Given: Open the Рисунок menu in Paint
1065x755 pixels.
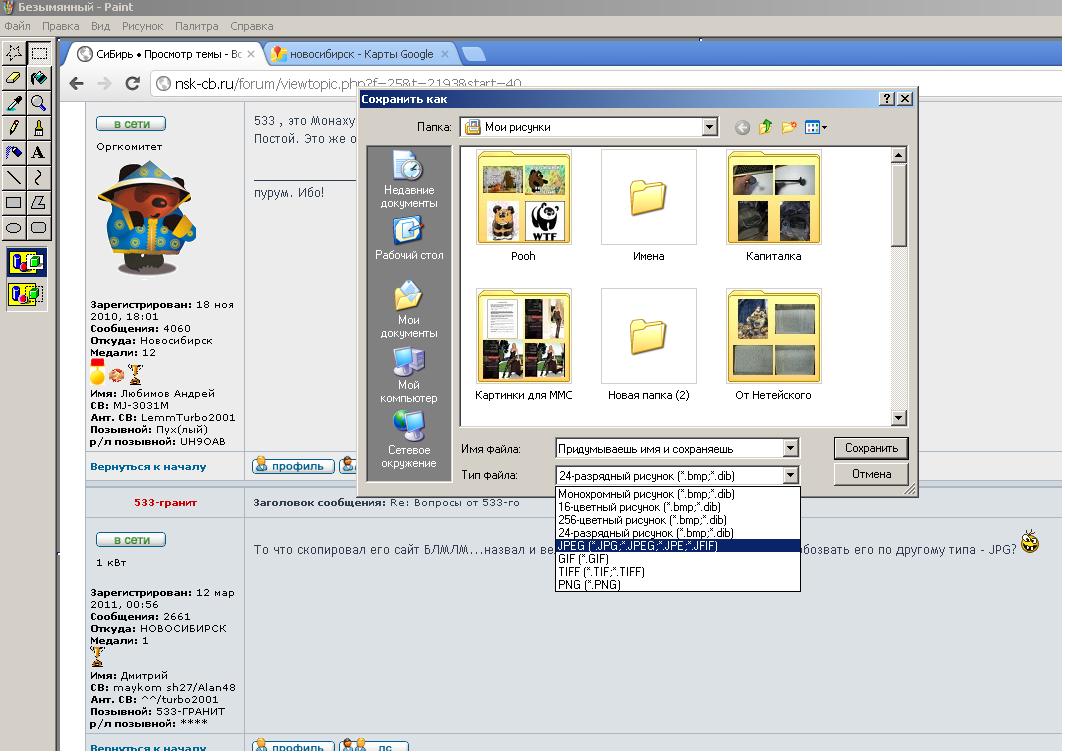Looking at the screenshot, I should (x=142, y=26).
